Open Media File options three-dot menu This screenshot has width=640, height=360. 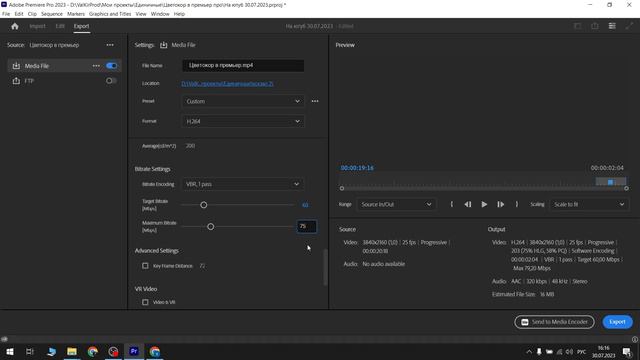(x=96, y=66)
